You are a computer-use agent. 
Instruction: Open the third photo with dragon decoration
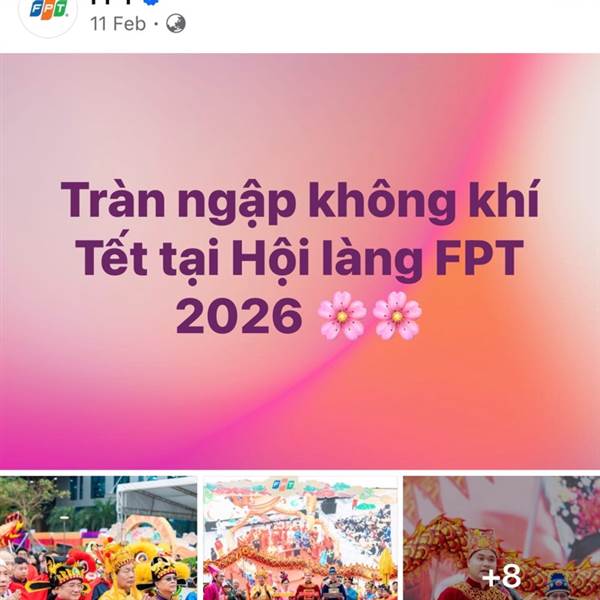(502, 538)
